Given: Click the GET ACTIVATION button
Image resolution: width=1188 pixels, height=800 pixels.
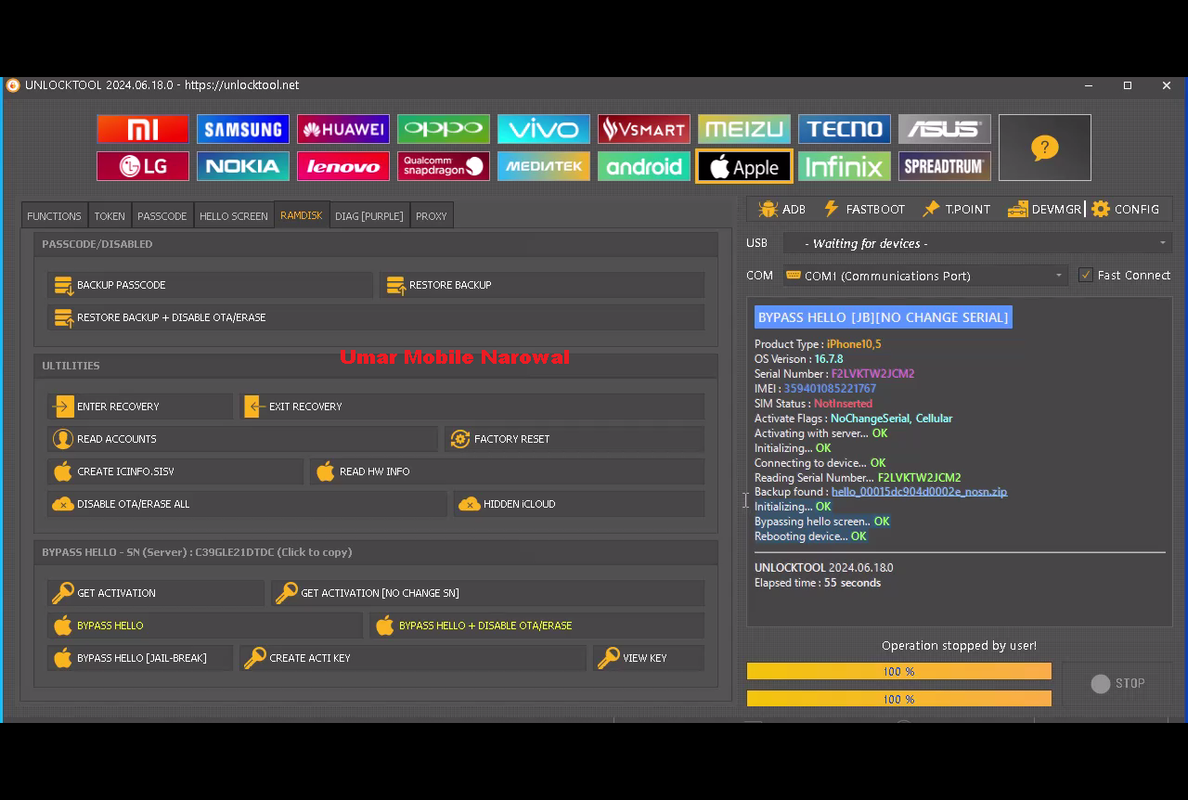Looking at the screenshot, I should click(155, 593).
